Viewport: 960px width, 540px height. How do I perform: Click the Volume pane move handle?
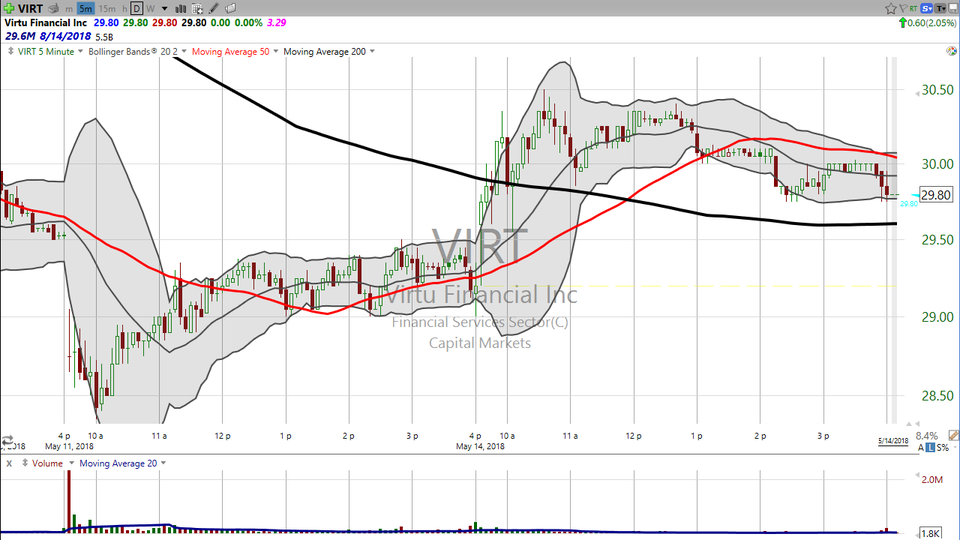[25, 463]
